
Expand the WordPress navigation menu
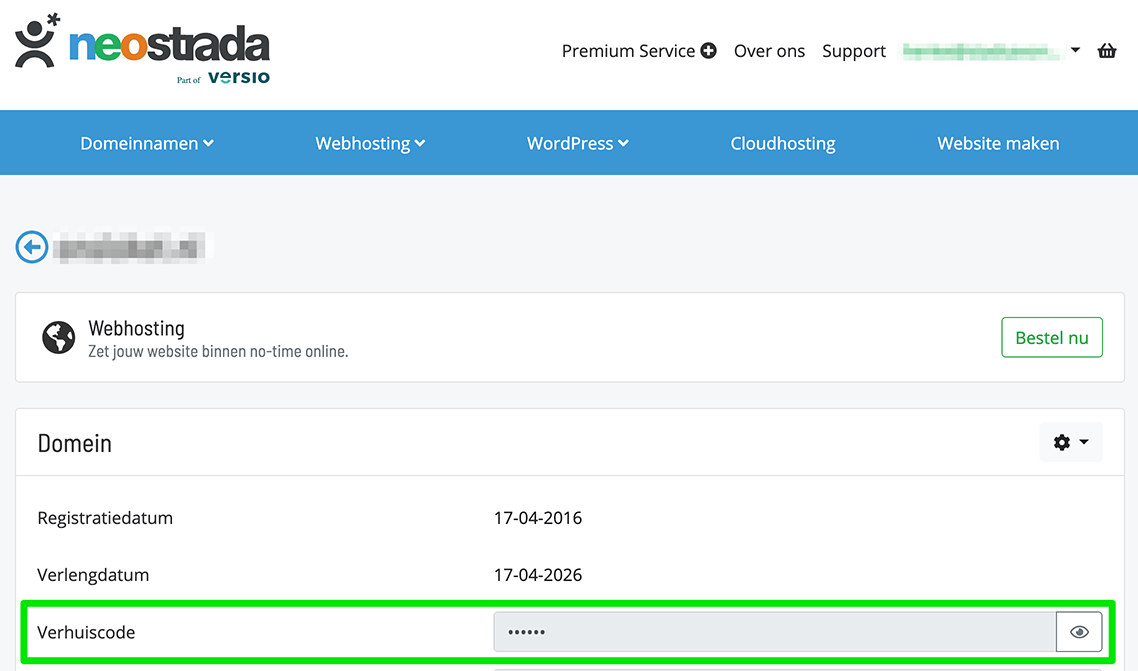pyautogui.click(x=577, y=143)
